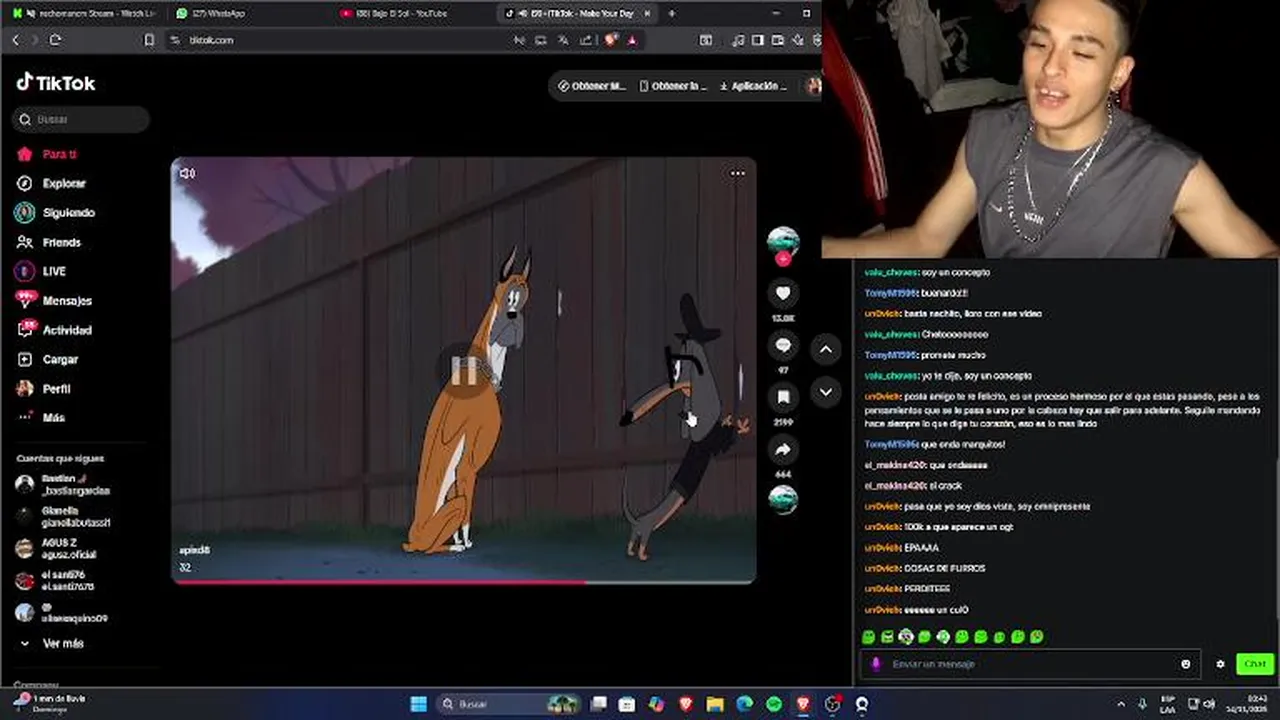Go to next video arrow

point(825,391)
